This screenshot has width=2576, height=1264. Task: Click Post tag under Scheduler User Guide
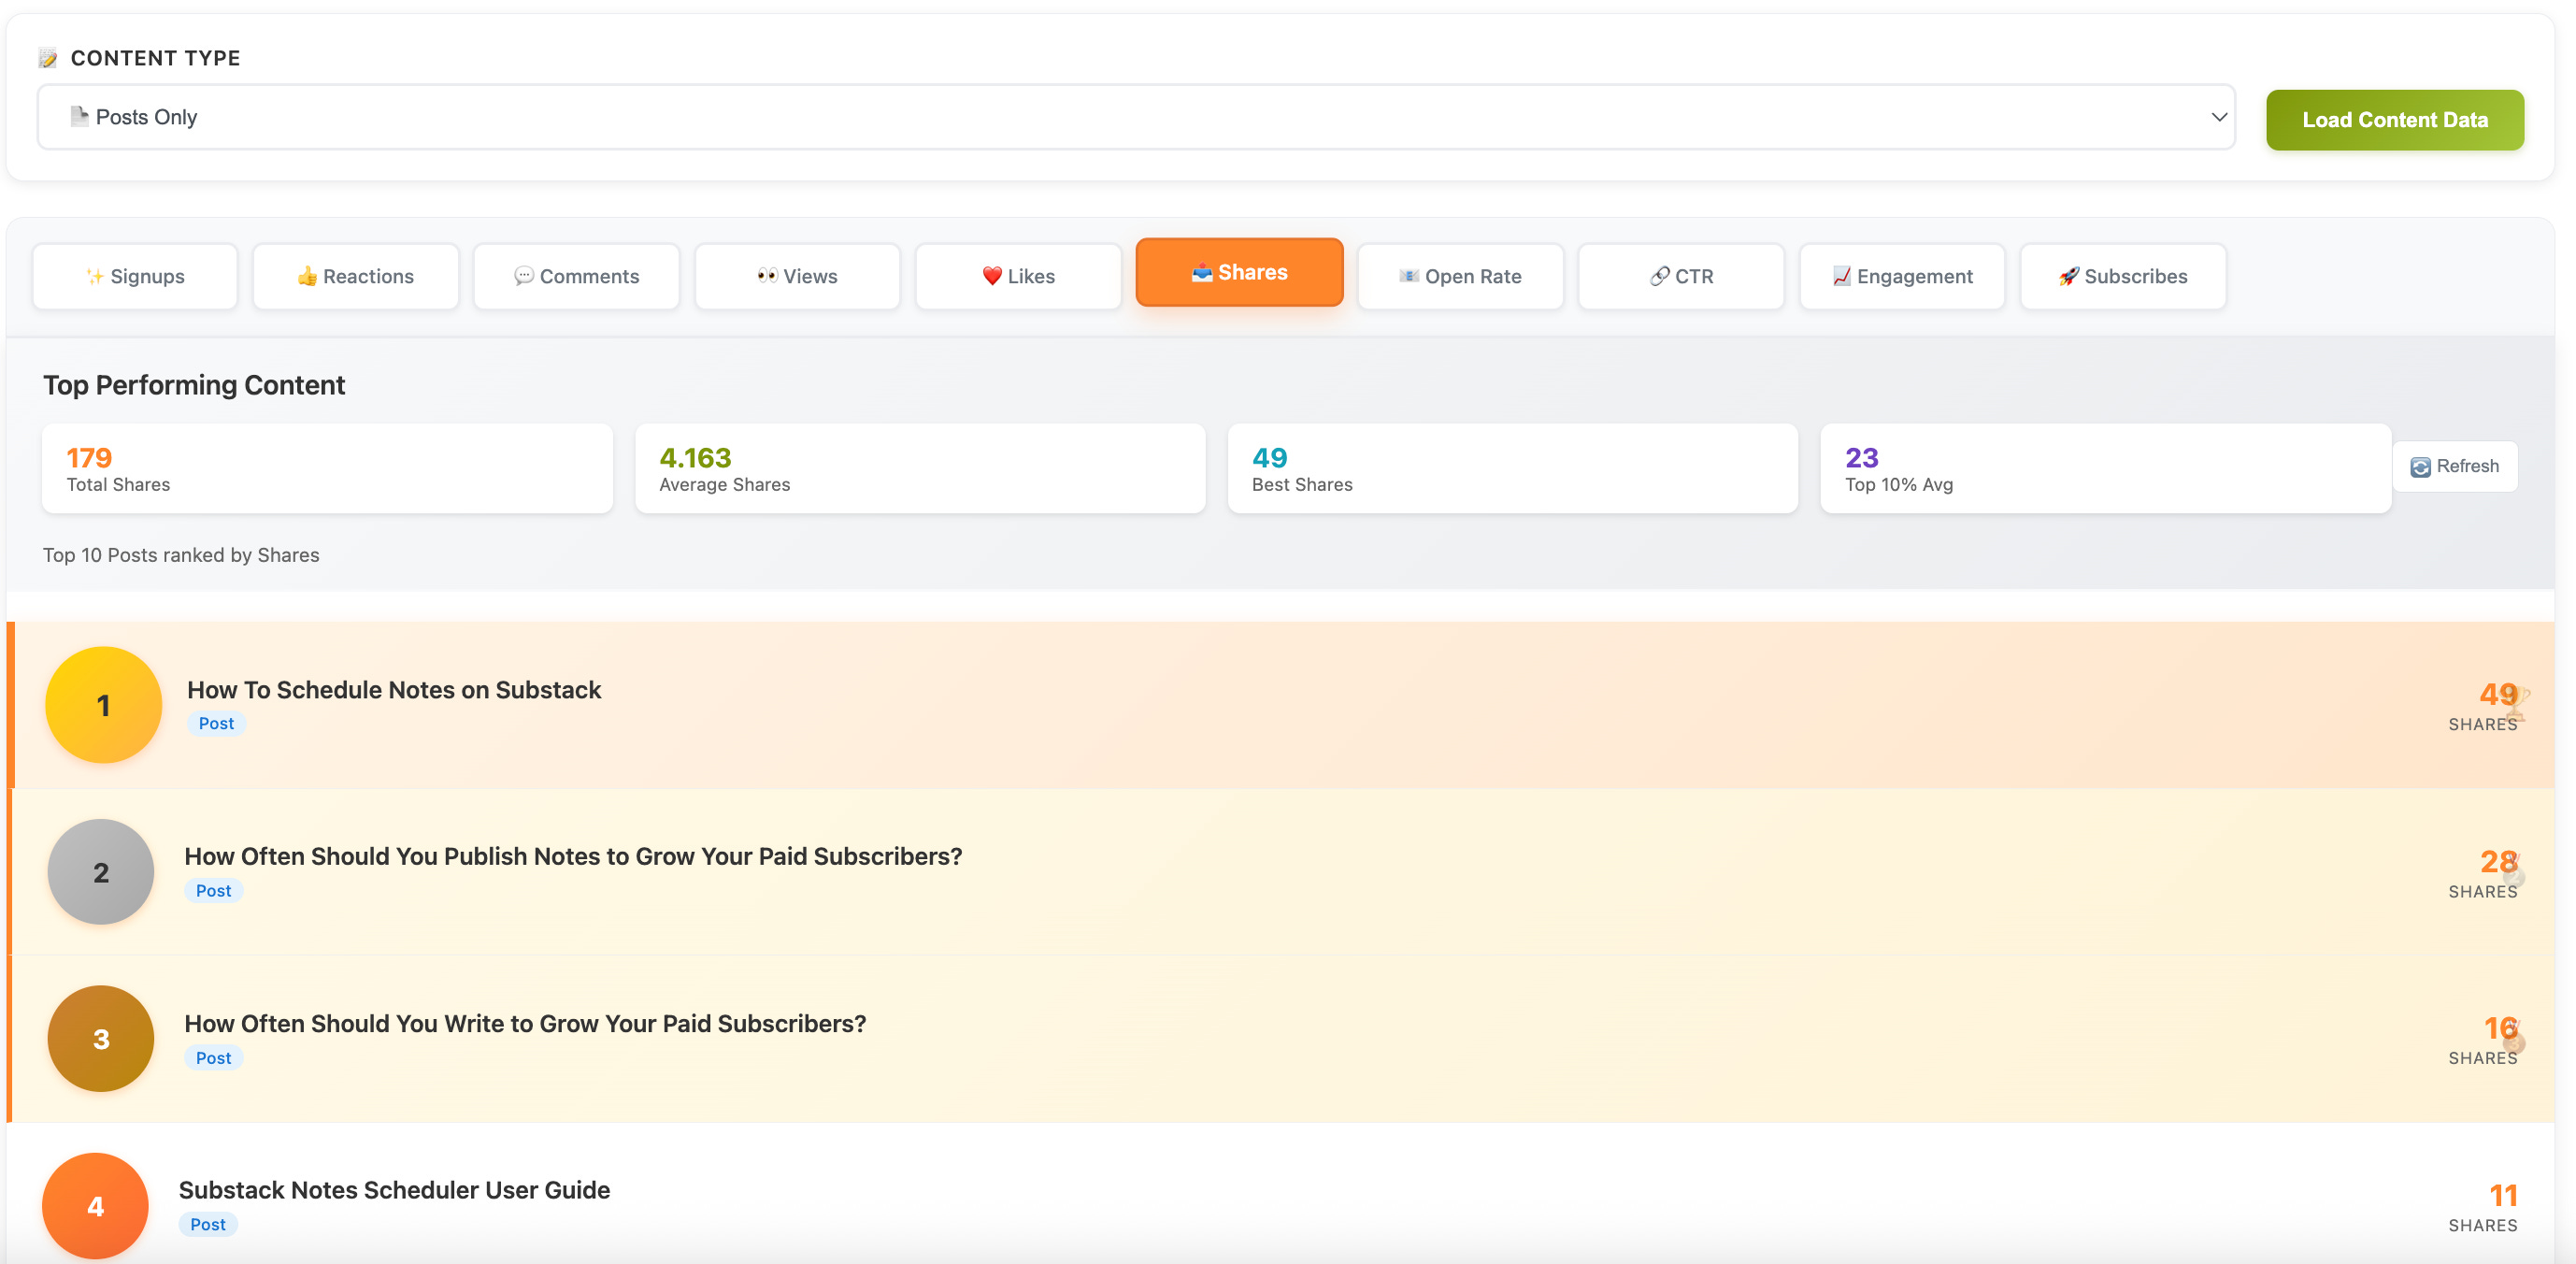(208, 1225)
